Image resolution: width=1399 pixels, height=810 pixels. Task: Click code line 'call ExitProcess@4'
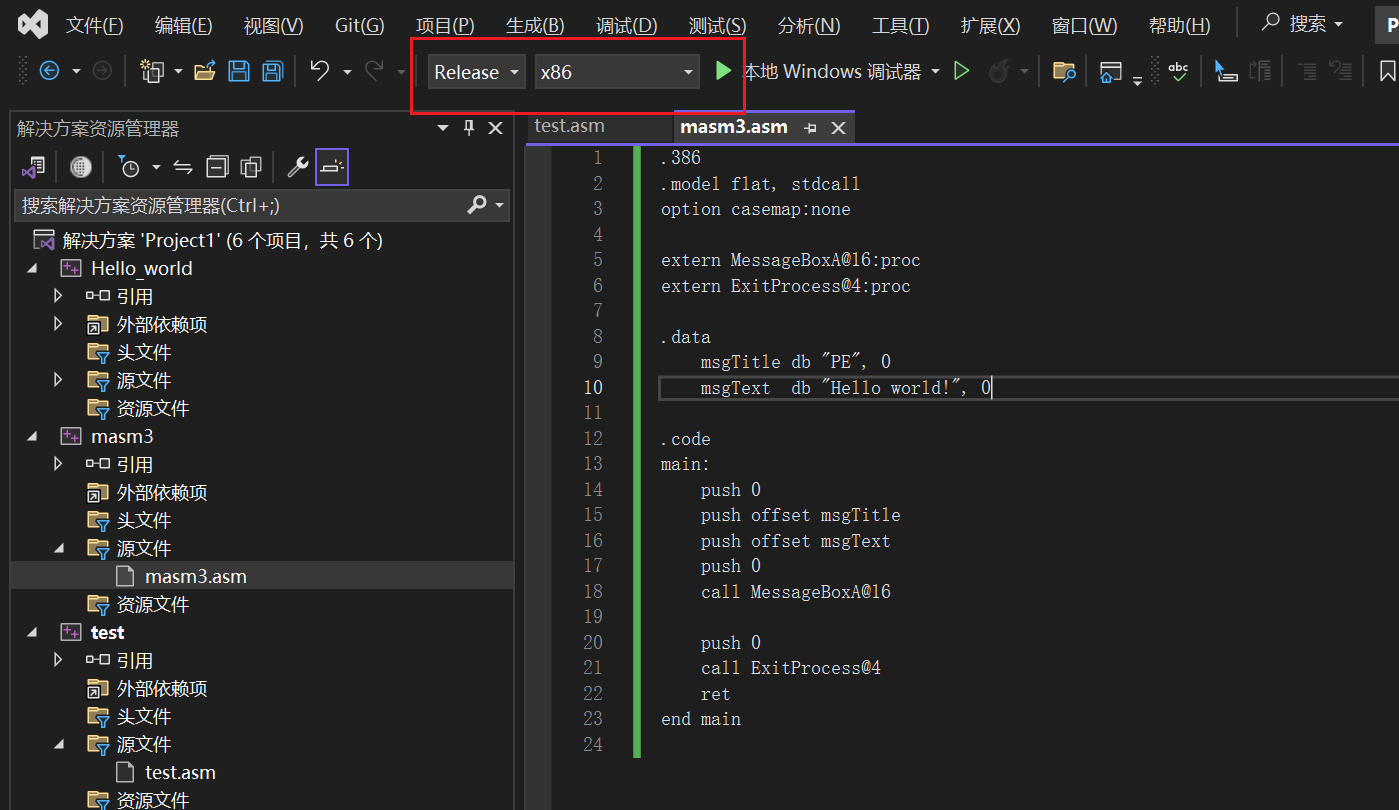791,668
